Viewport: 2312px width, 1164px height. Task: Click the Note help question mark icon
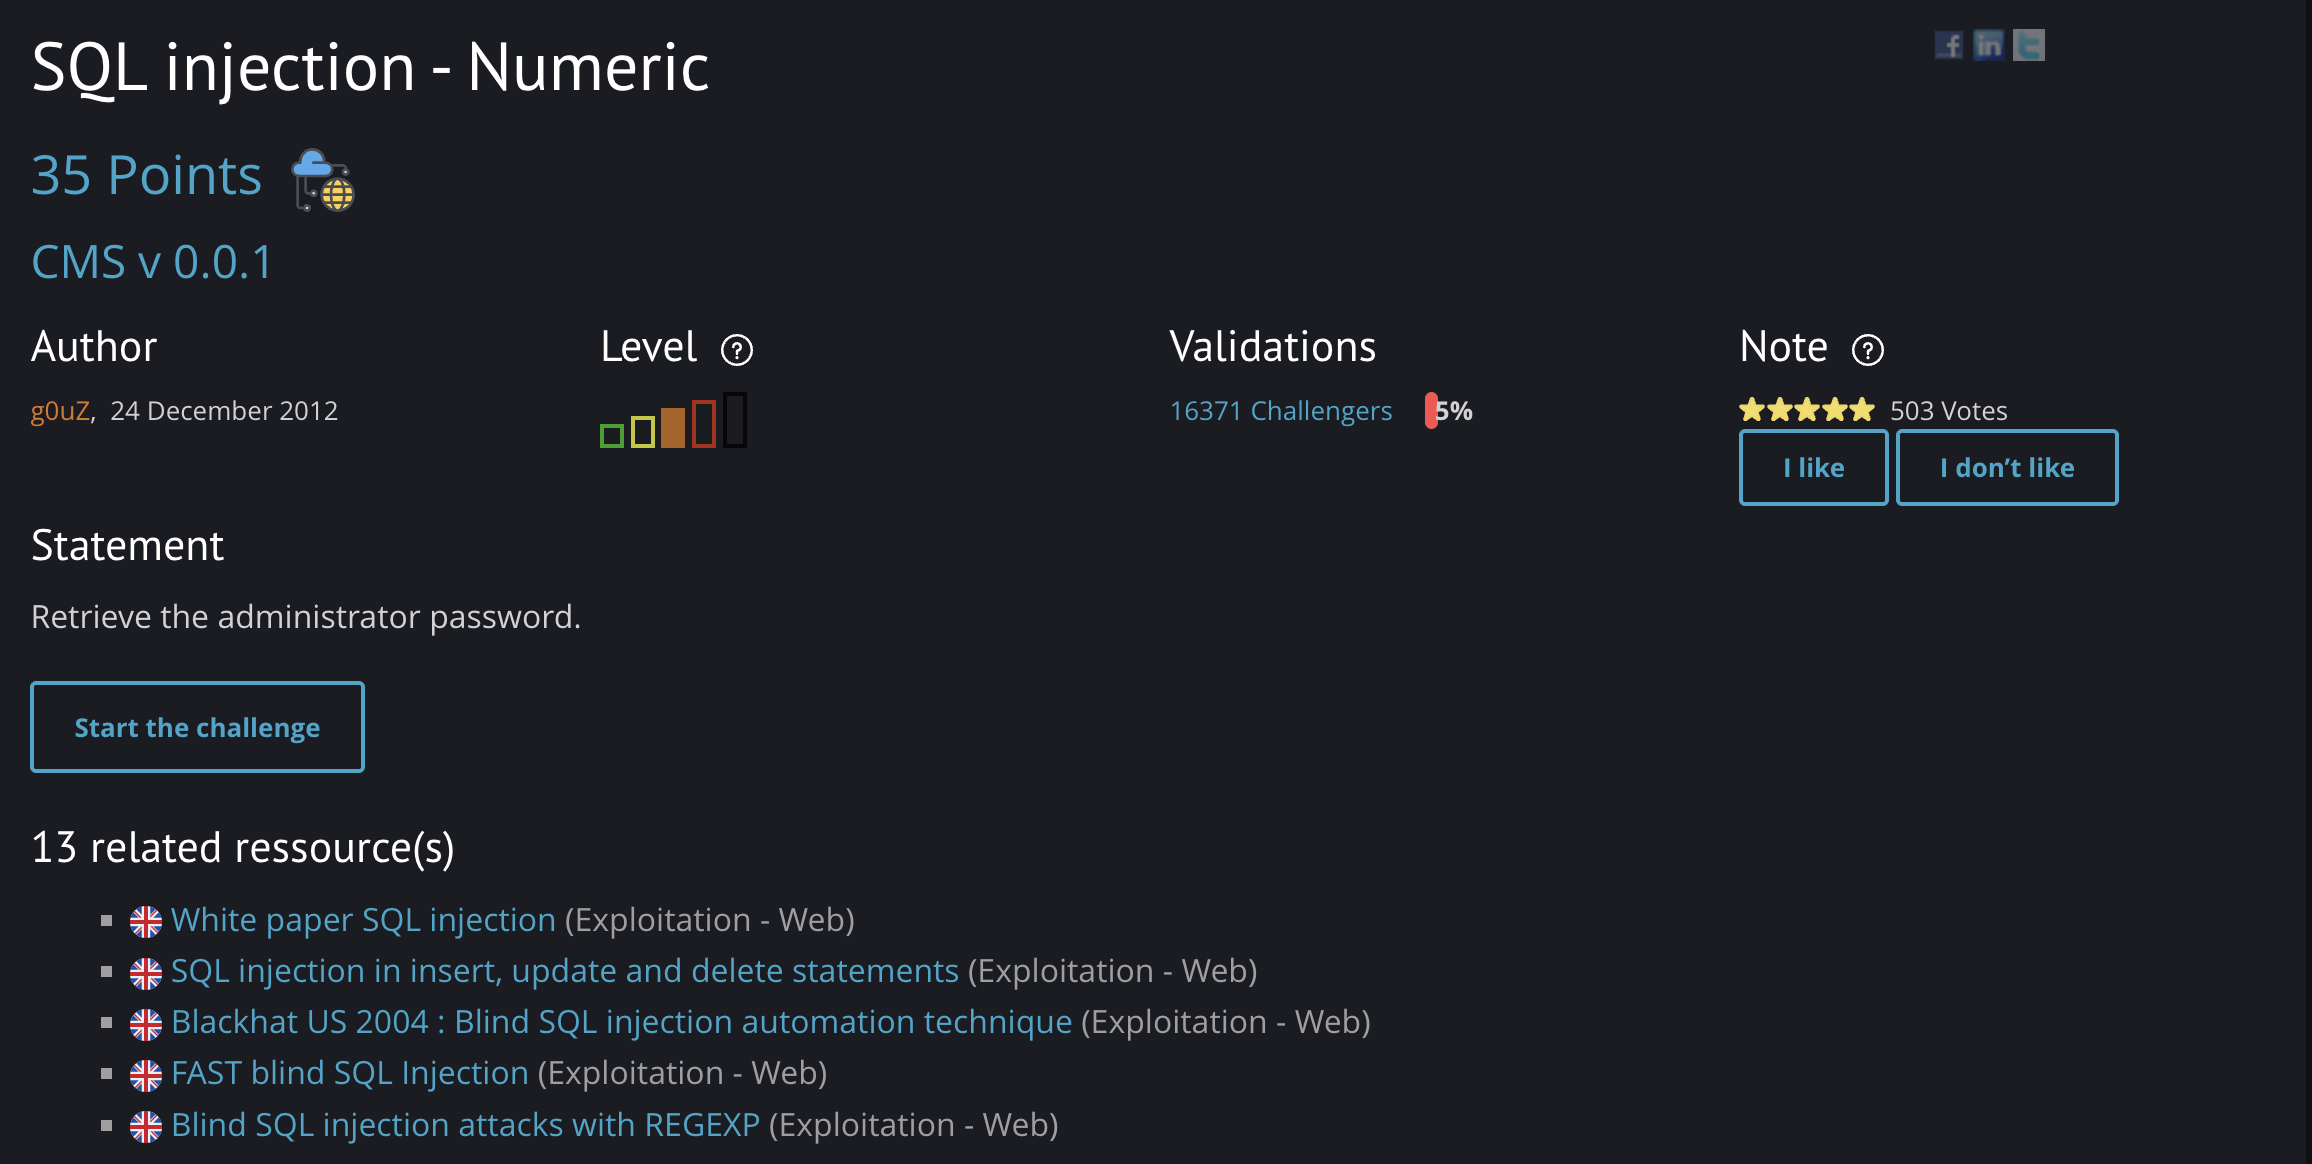(x=1868, y=350)
